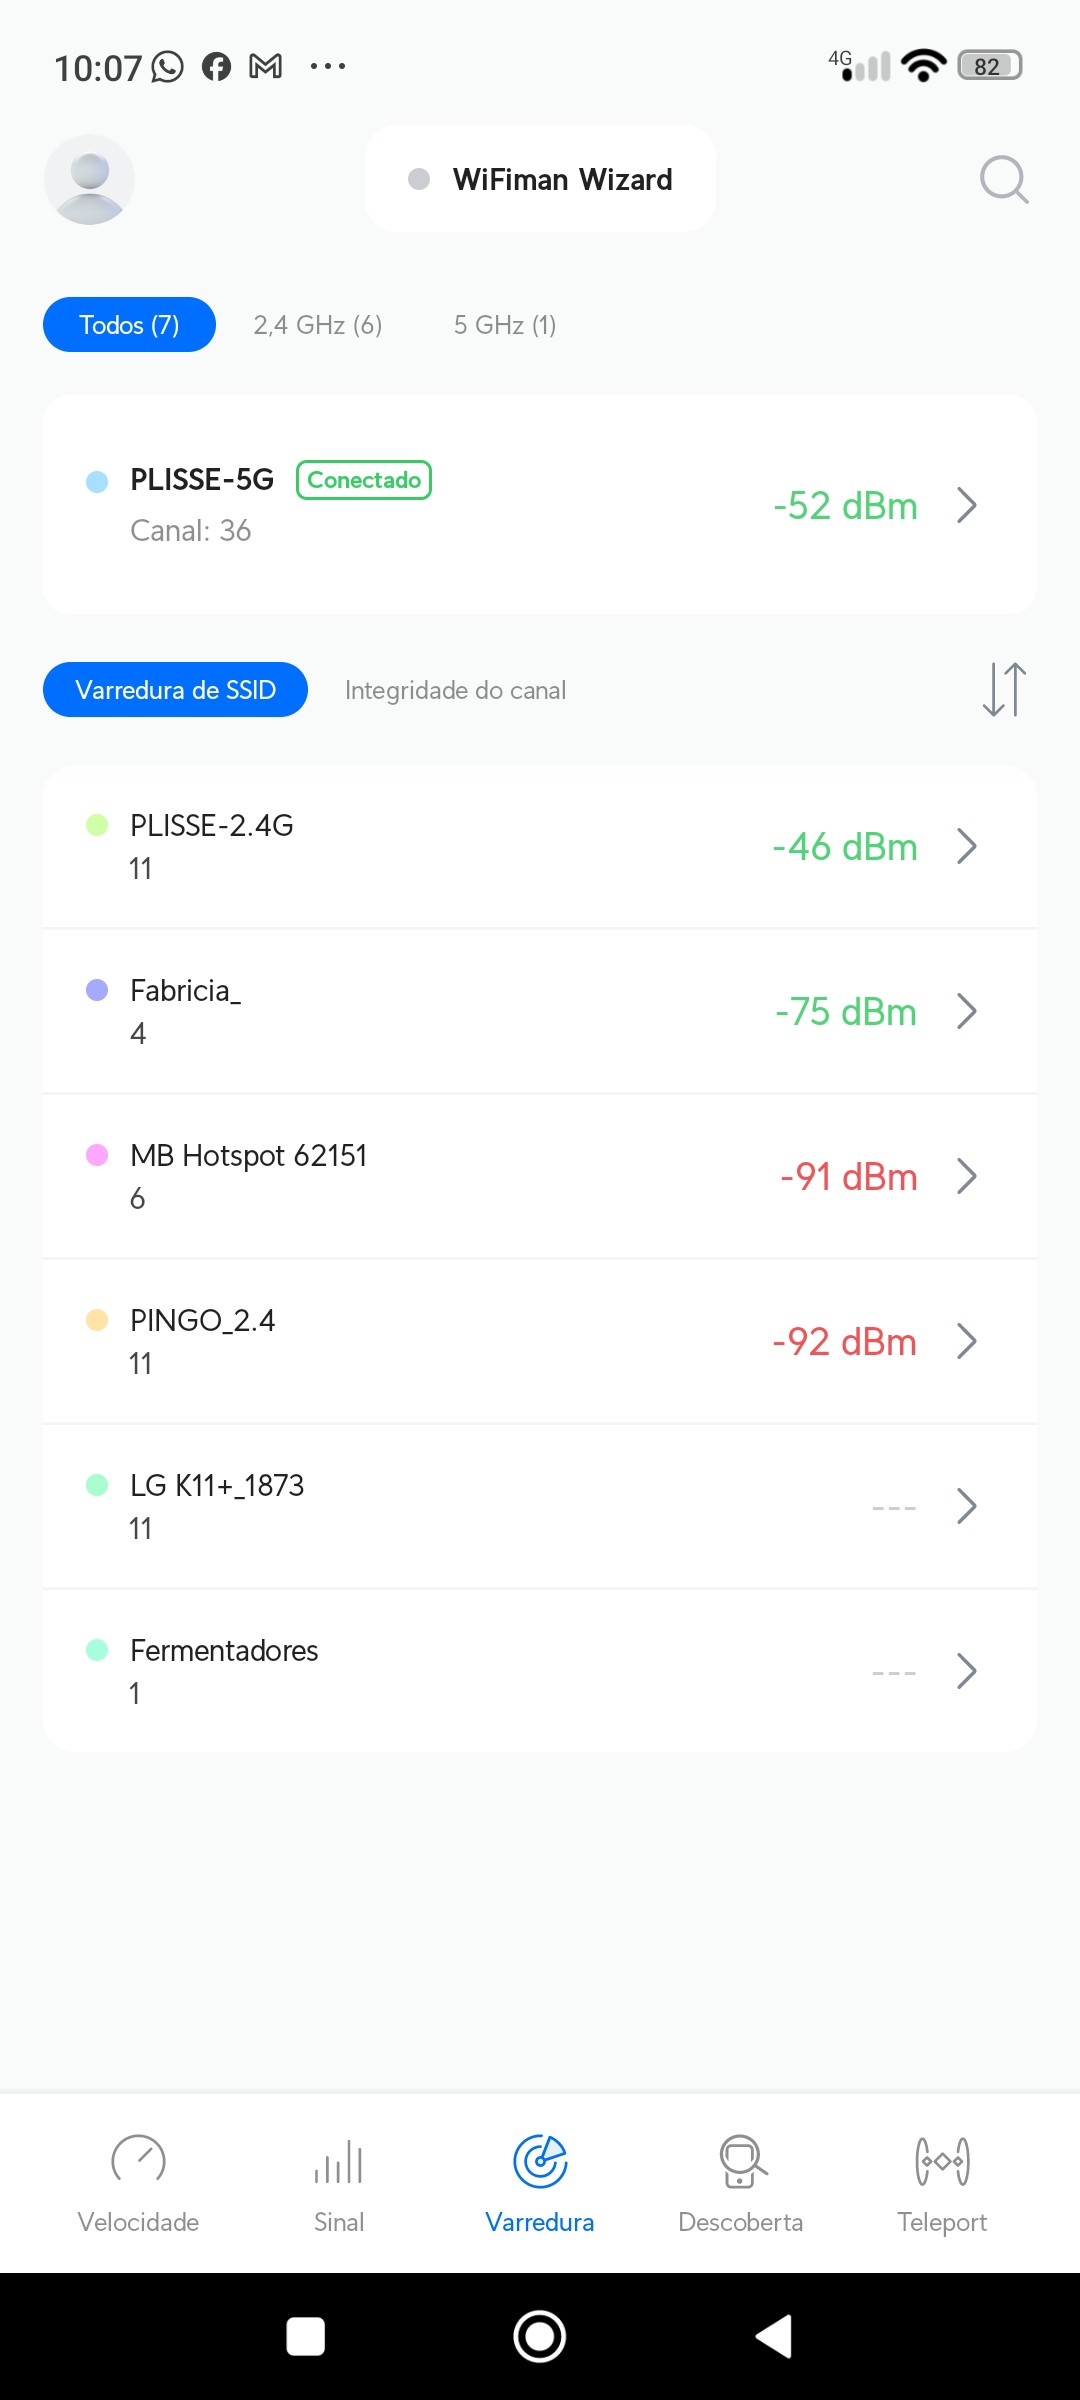The height and width of the screenshot is (2400, 1080).
Task: Expand PLISSE-5G connected network details
Action: tap(966, 506)
